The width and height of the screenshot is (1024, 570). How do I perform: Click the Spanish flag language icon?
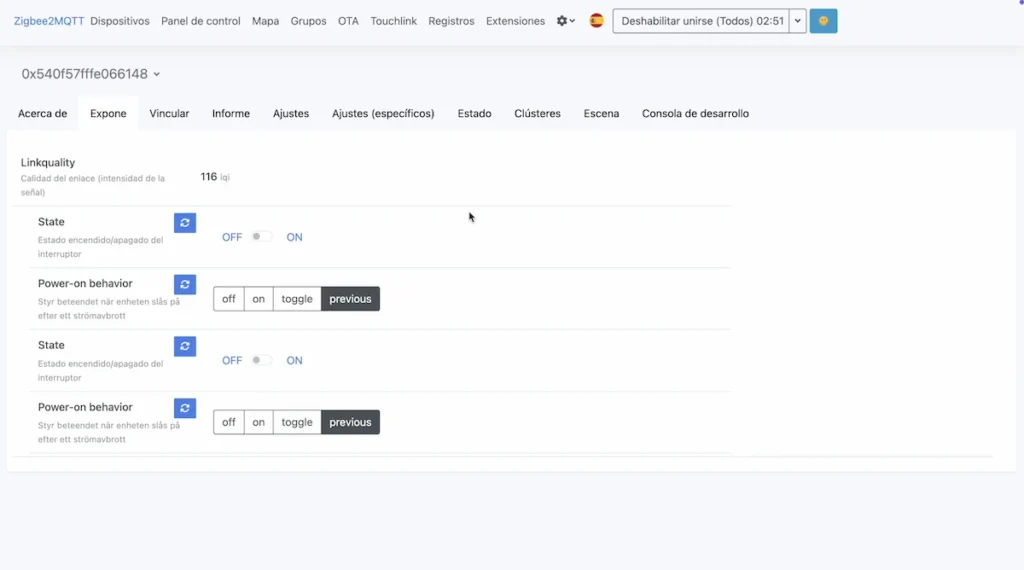click(x=597, y=21)
